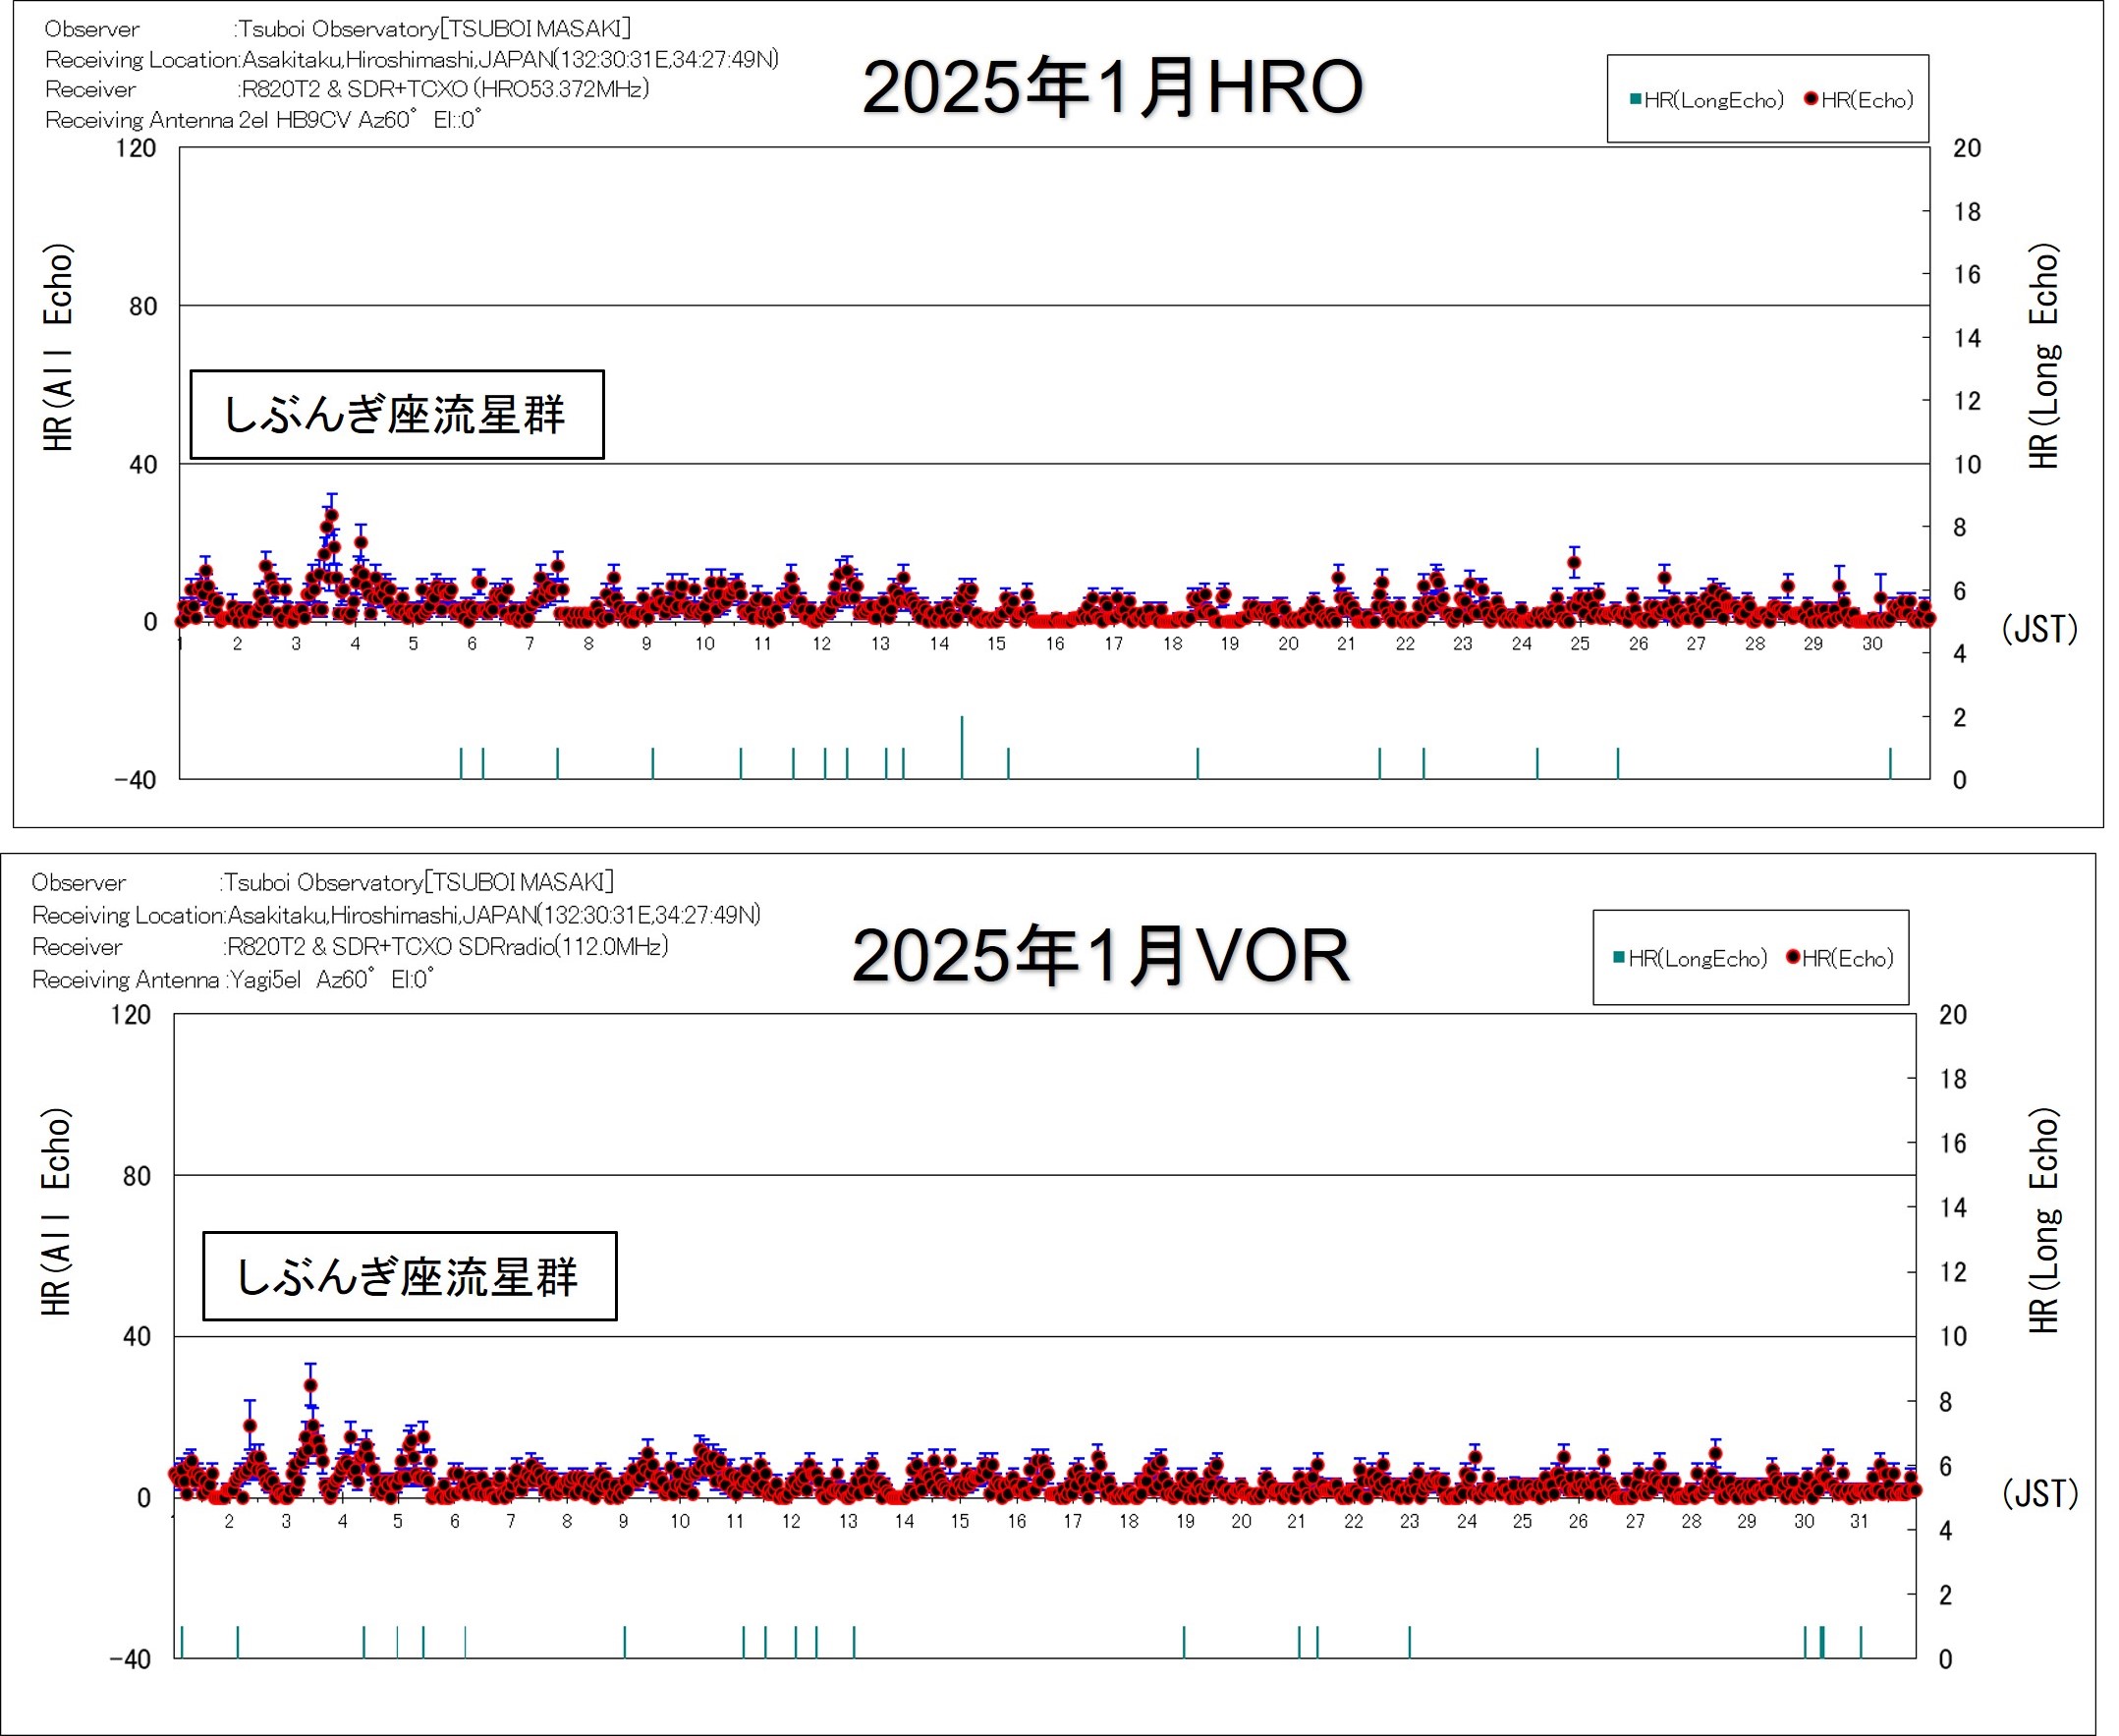Viewport: 2119px width, 1736px height.
Task: Click day 10 label on VOR chart x-axis
Action: tap(679, 1521)
